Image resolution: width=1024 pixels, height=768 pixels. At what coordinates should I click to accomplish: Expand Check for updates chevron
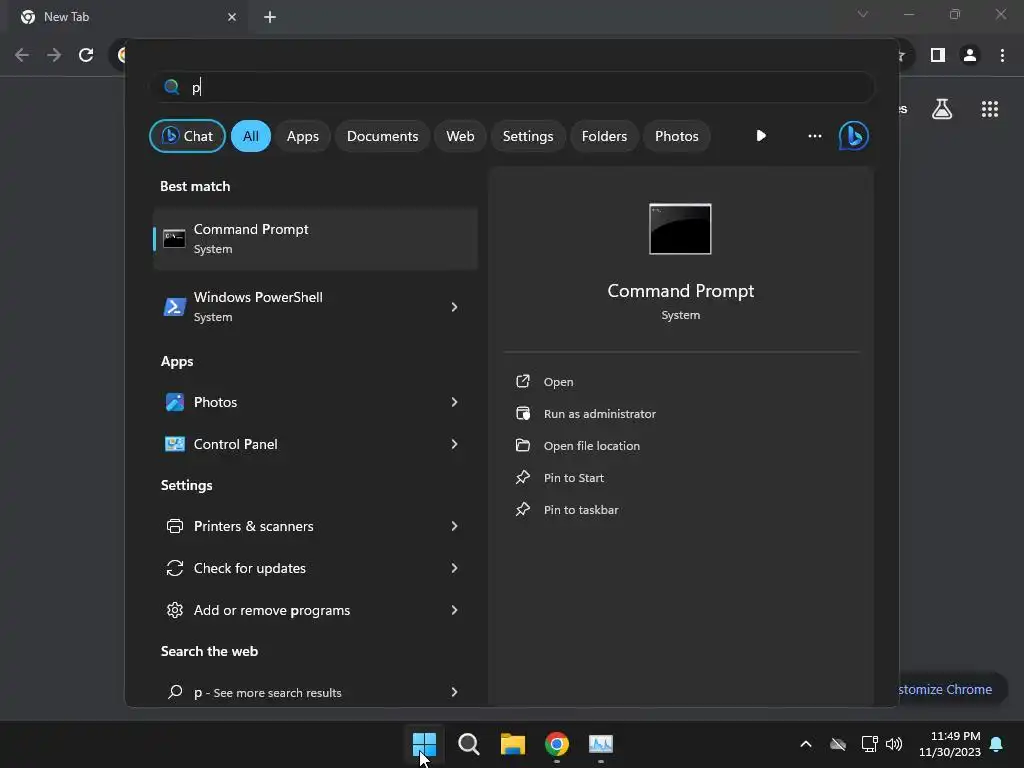point(454,568)
